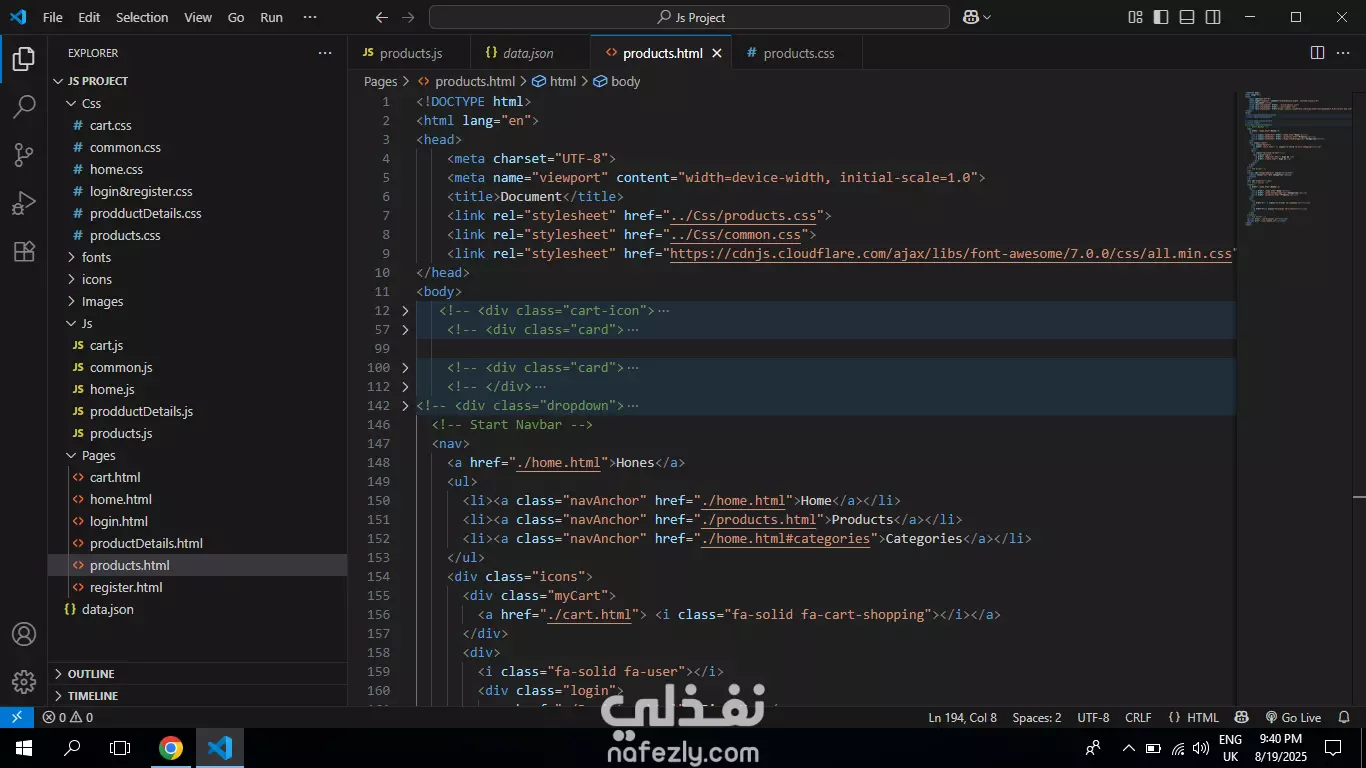This screenshot has width=1366, height=768.
Task: Click the Go Forward arrow
Action: [x=407, y=17]
